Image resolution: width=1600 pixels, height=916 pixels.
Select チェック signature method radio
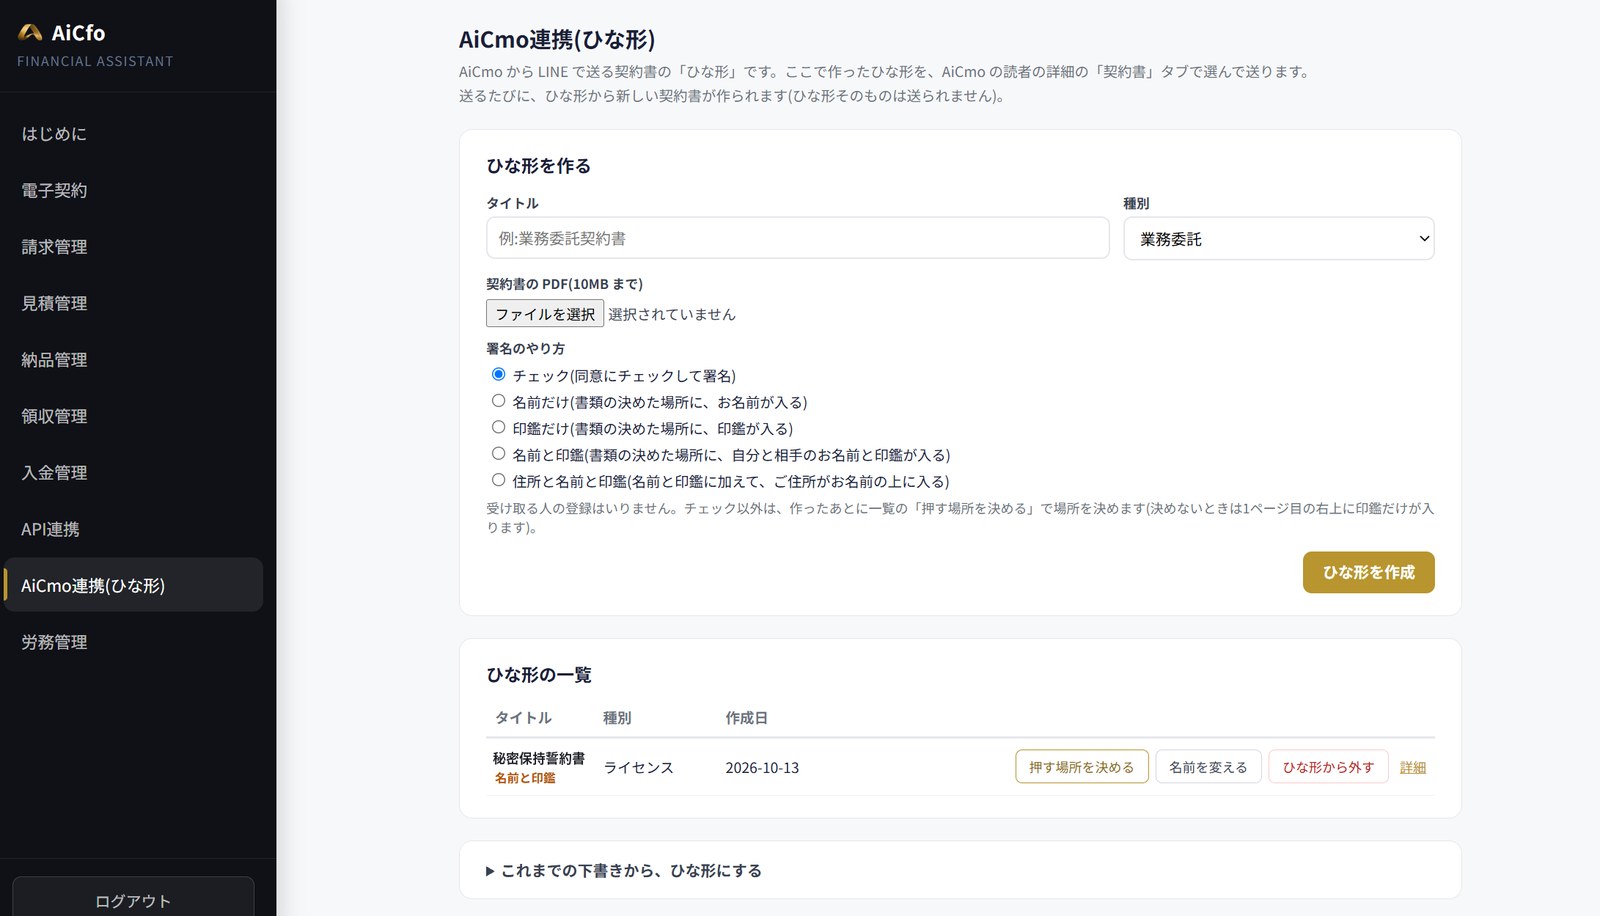(x=498, y=374)
